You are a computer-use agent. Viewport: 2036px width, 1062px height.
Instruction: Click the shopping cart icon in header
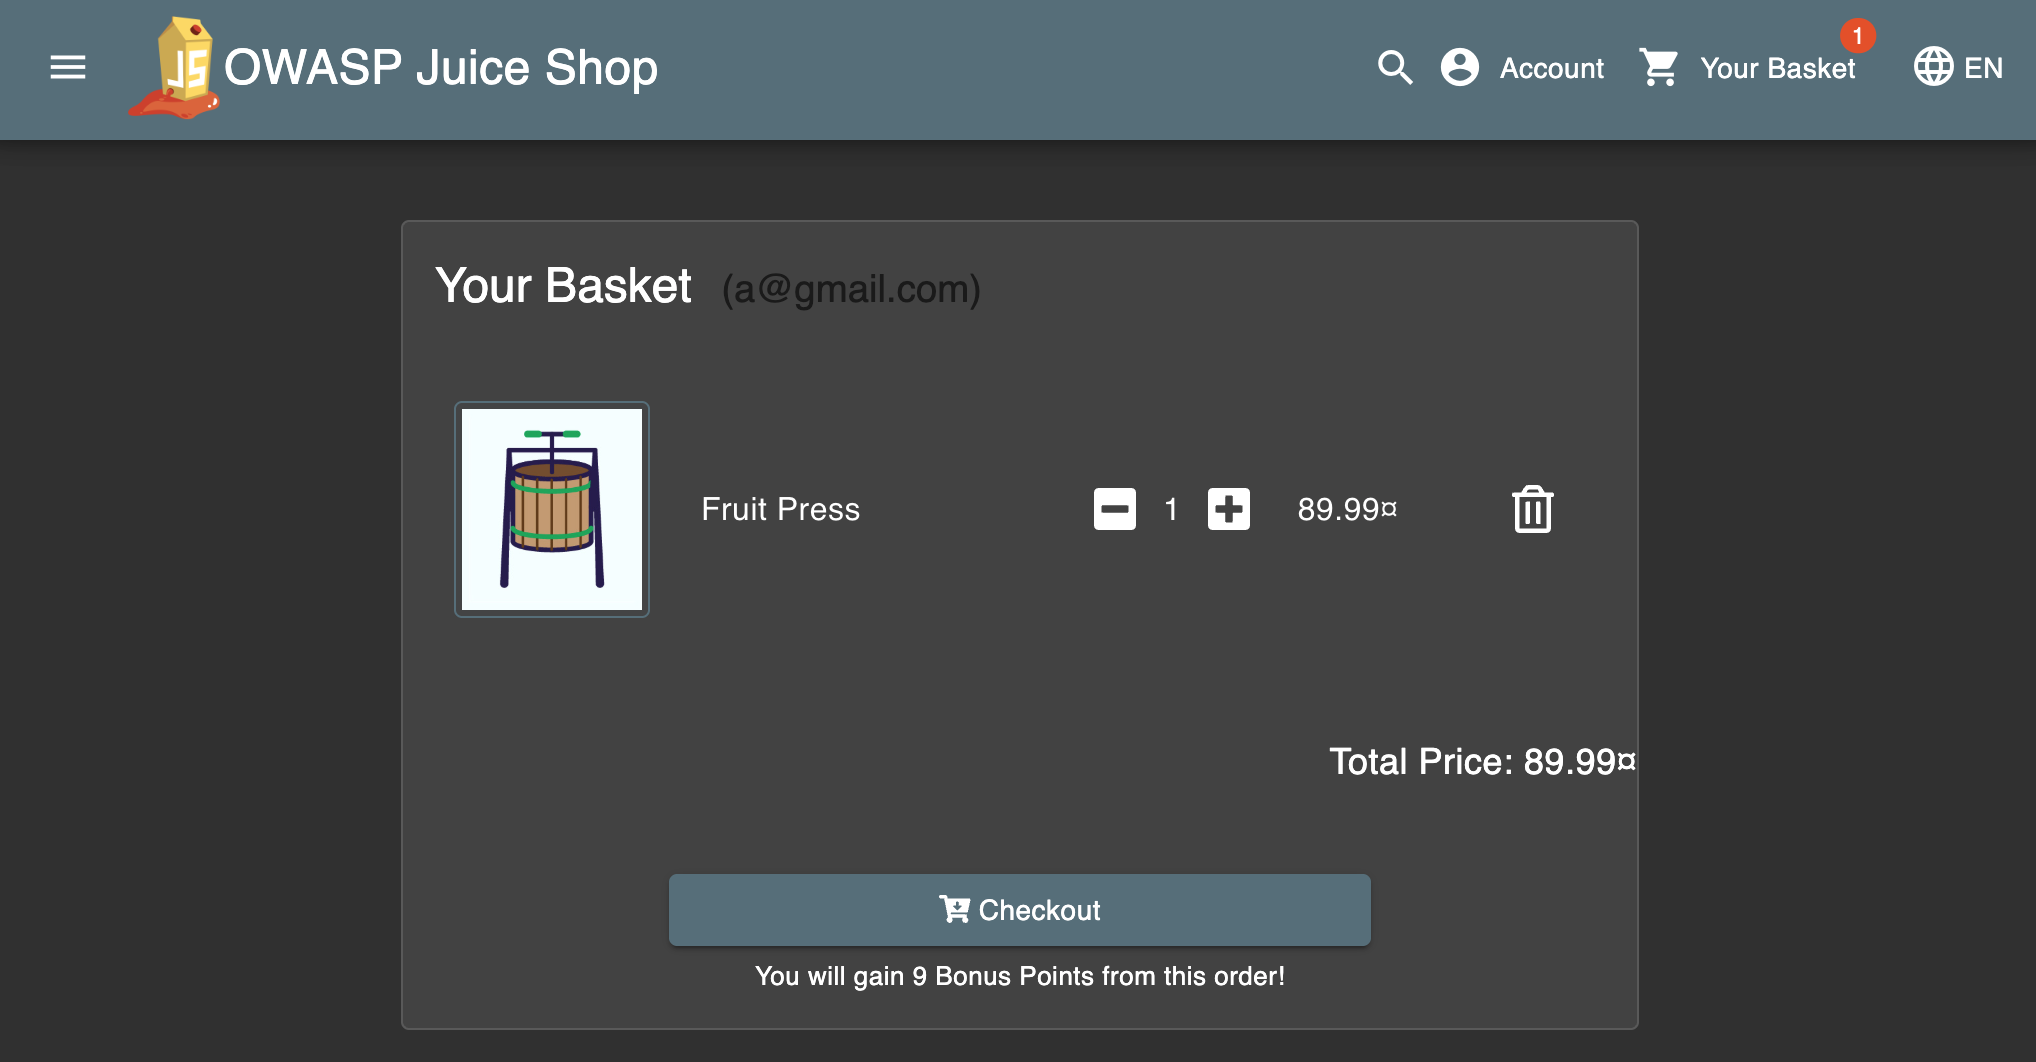click(x=1660, y=68)
